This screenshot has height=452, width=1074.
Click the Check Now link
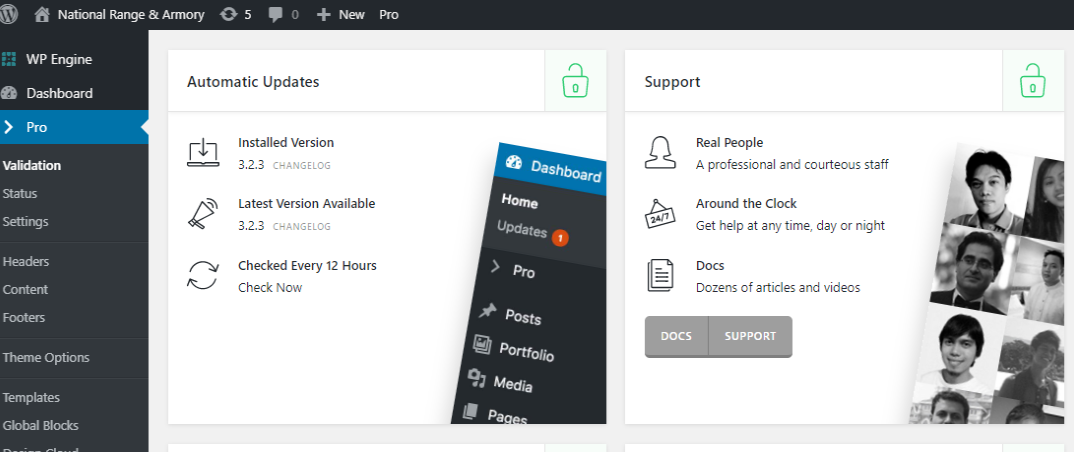coord(270,288)
